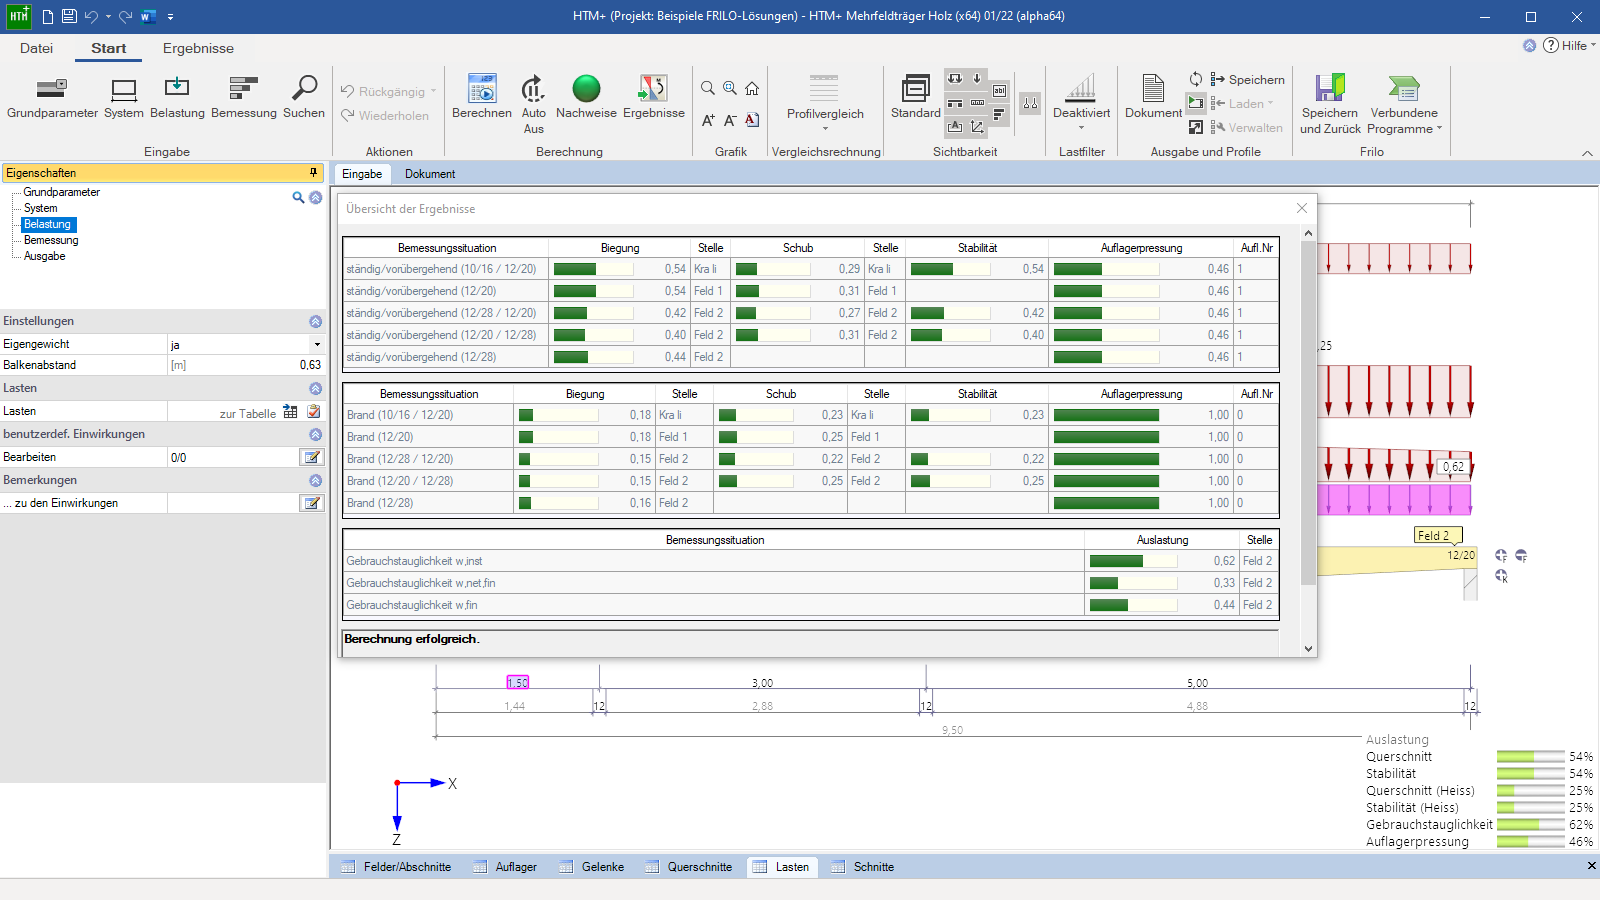The height and width of the screenshot is (900, 1600).
Task: Expand the Profilvergleich dropdown
Action: (825, 129)
